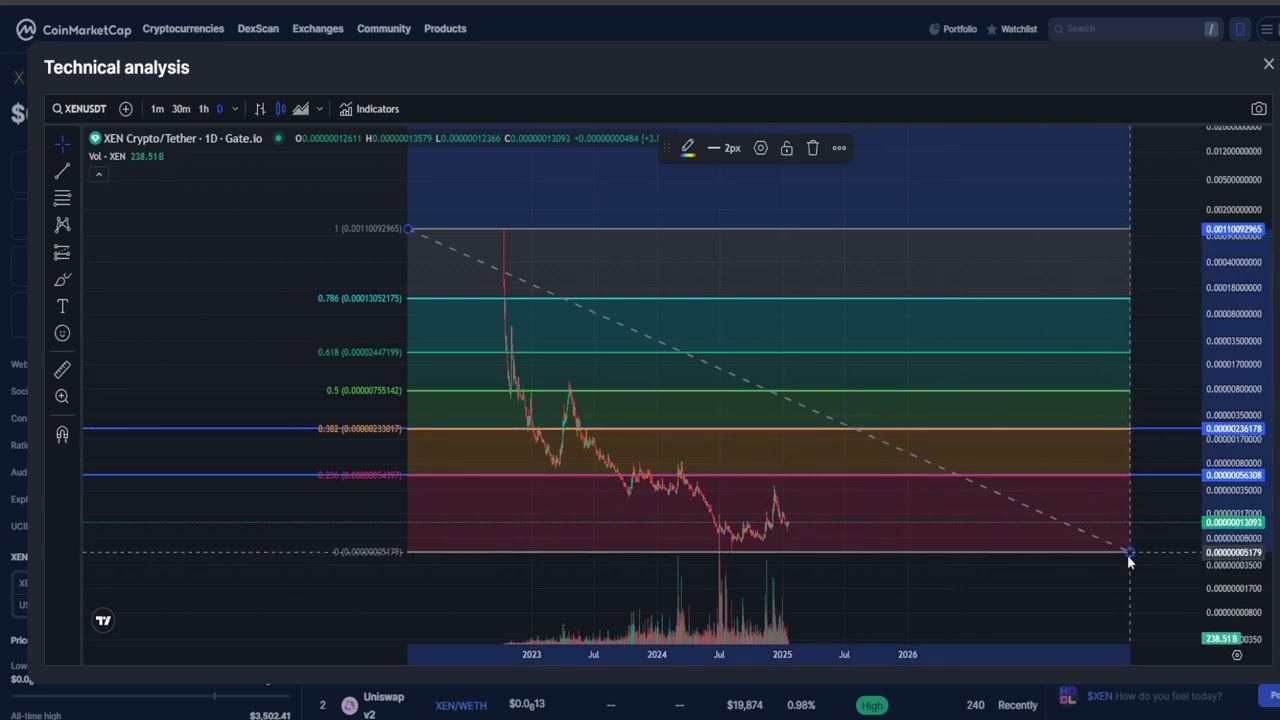Select the 0.786 Fibonacci level label
1280x720 pixels.
(x=359, y=298)
